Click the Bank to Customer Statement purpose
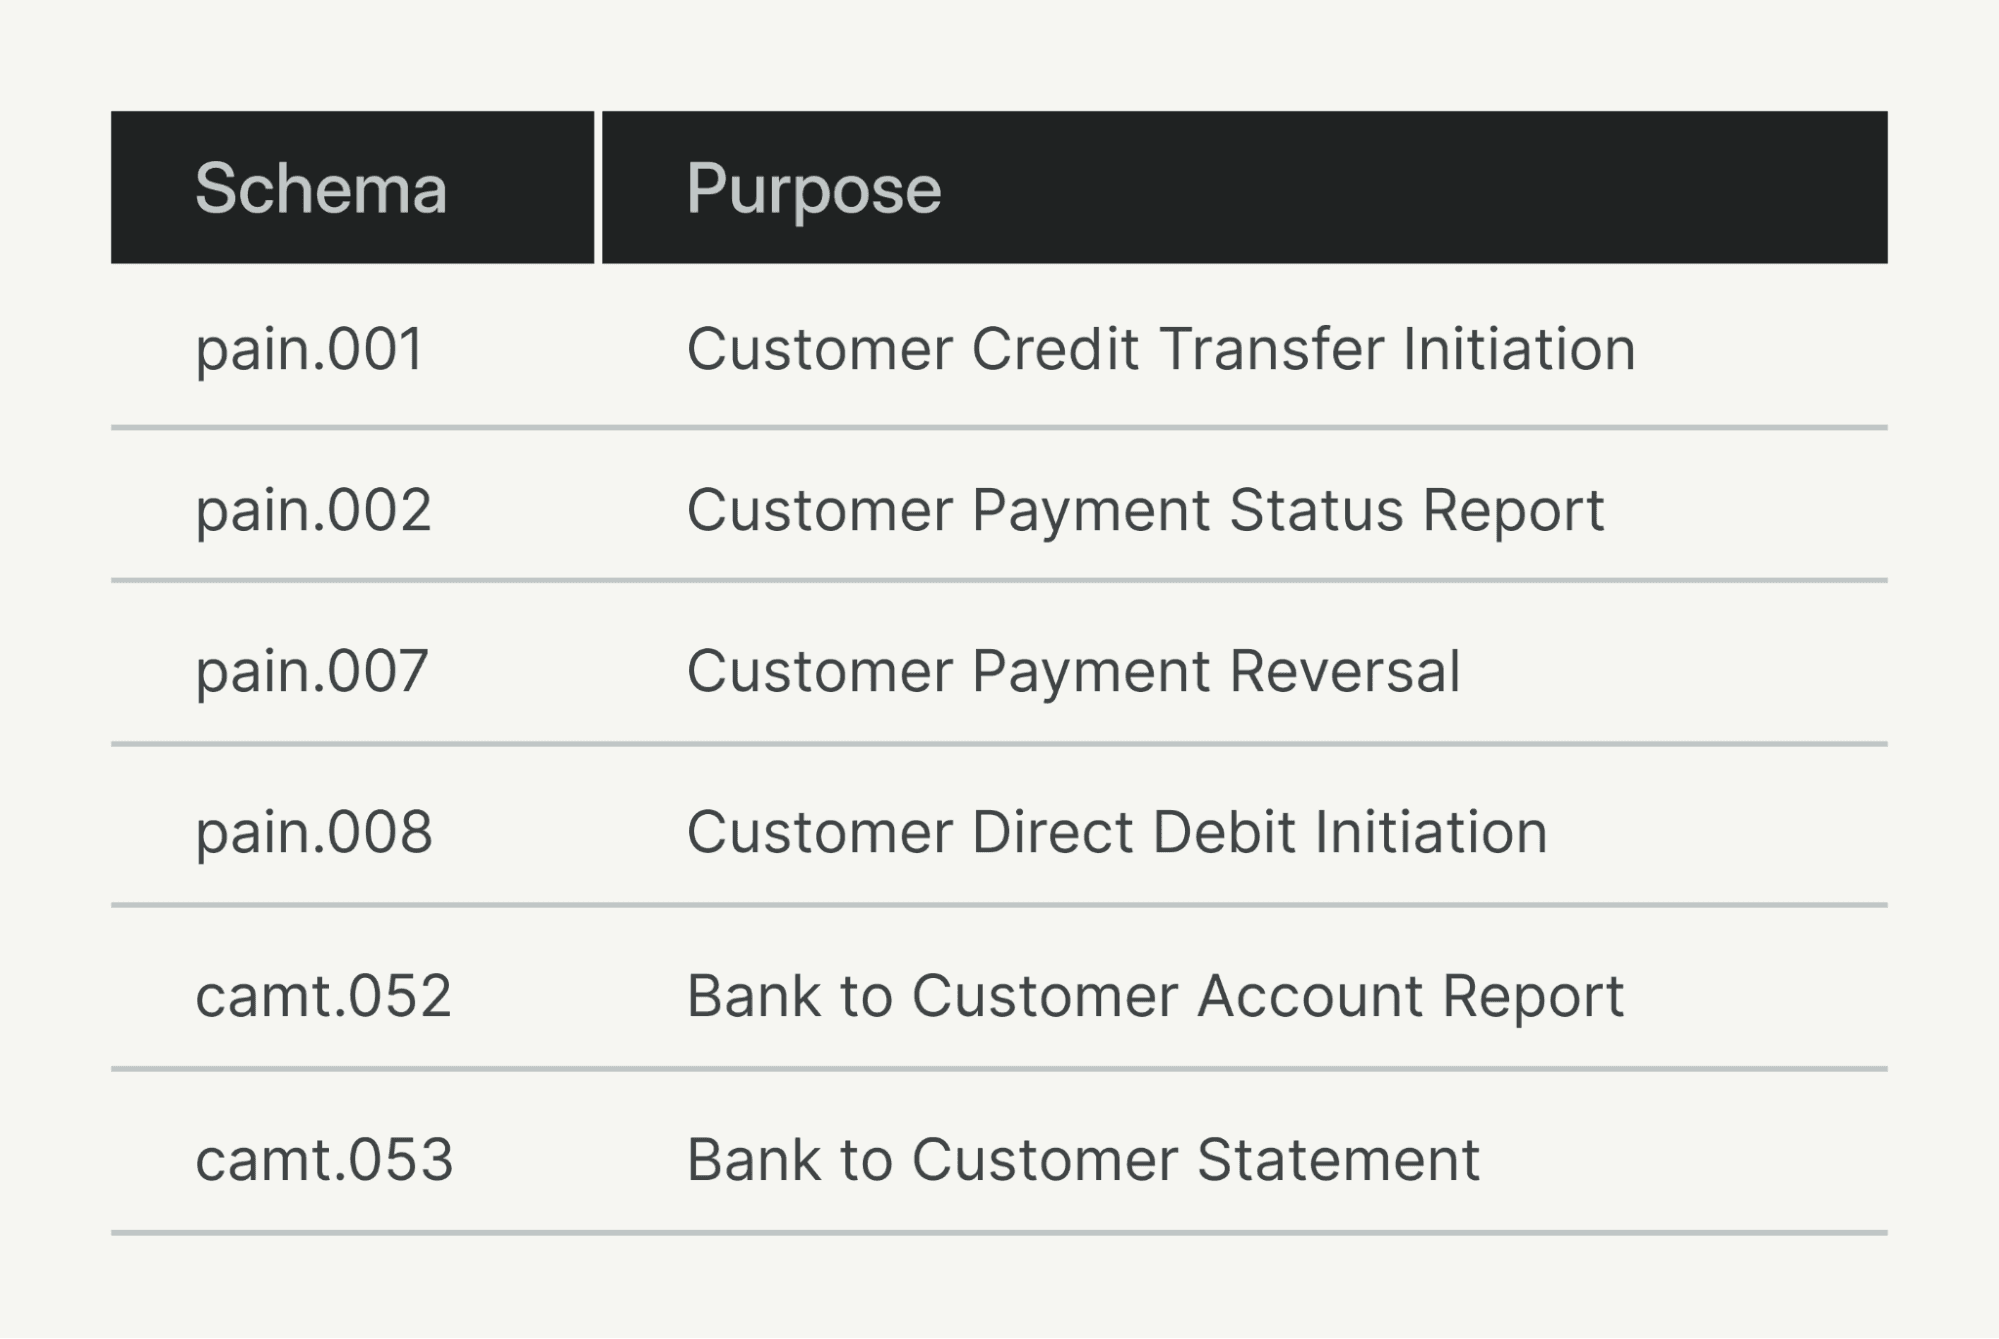 [1083, 1160]
